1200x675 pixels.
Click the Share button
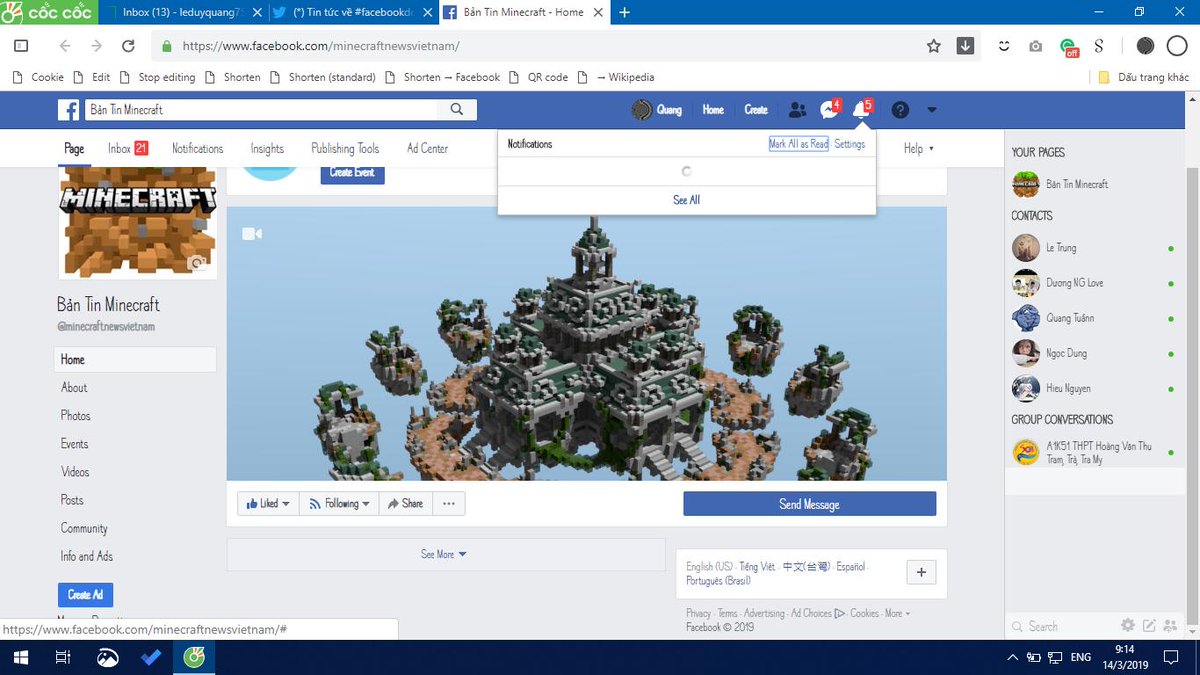pyautogui.click(x=405, y=504)
